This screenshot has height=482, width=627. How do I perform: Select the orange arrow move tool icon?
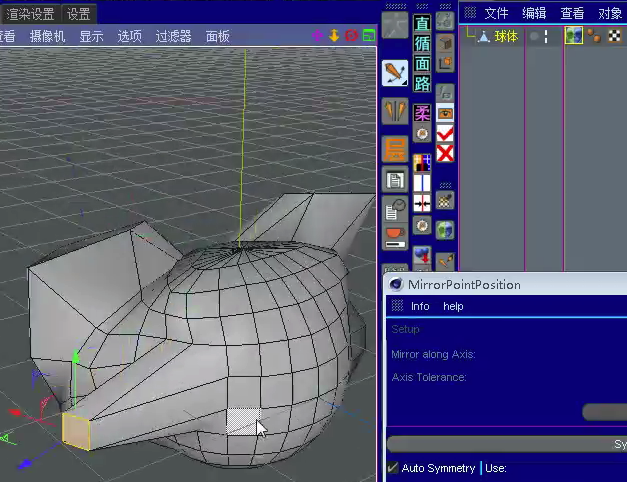click(395, 73)
